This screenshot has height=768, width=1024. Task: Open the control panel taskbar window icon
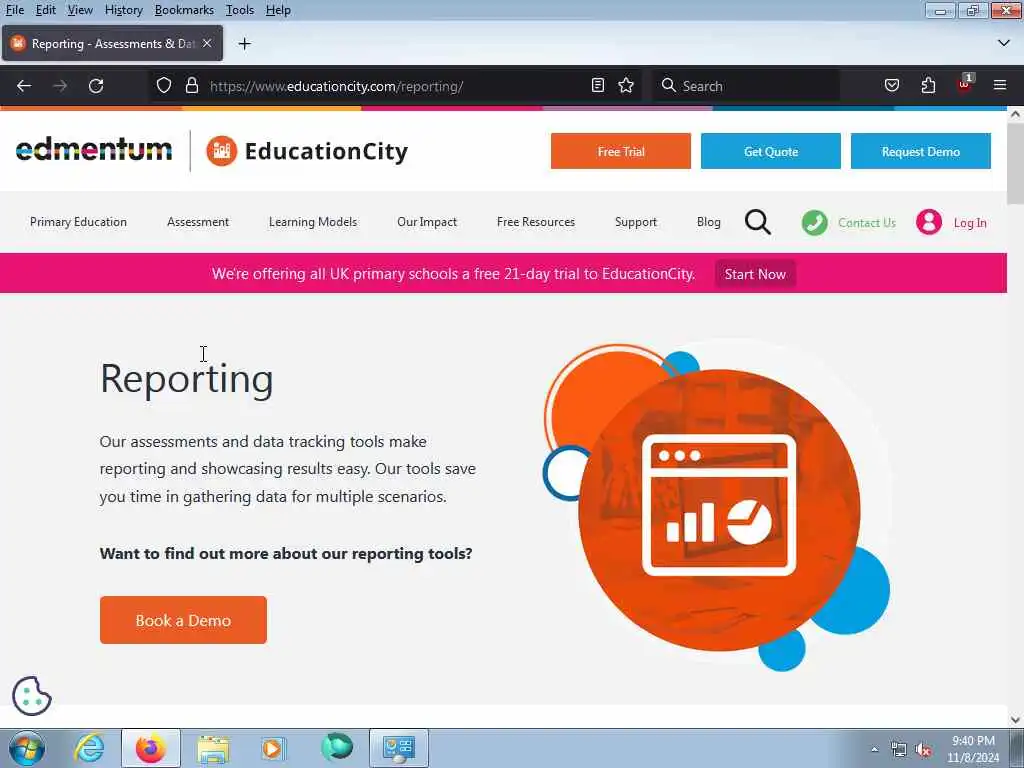tap(399, 748)
